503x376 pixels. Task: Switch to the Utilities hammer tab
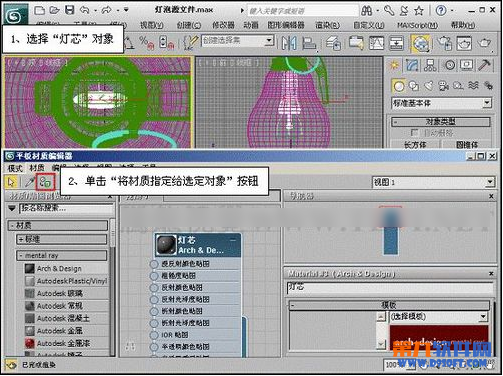[x=484, y=65]
